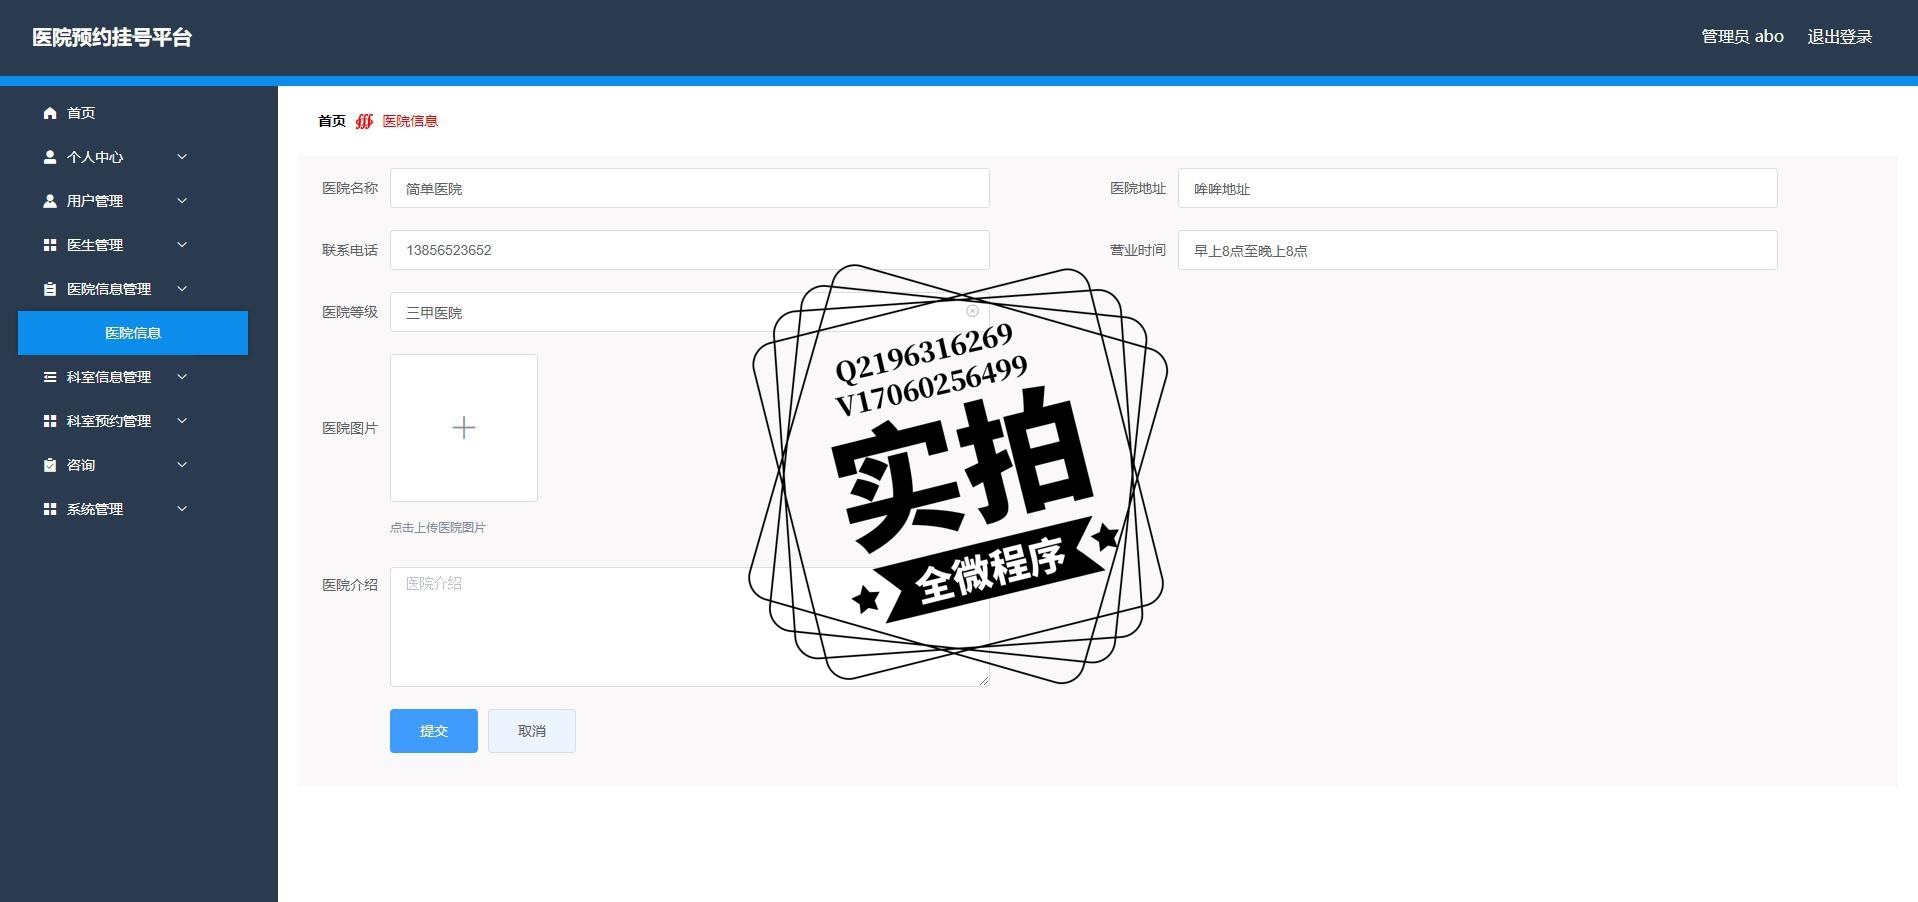The width and height of the screenshot is (1918, 902).
Task: Click the grid icon beside 科室预约管理
Action: pos(50,421)
